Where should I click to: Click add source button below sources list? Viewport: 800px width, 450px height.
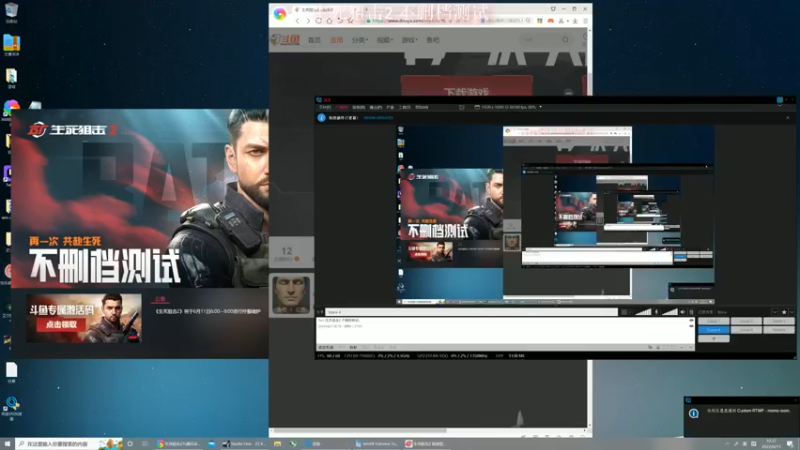326,347
